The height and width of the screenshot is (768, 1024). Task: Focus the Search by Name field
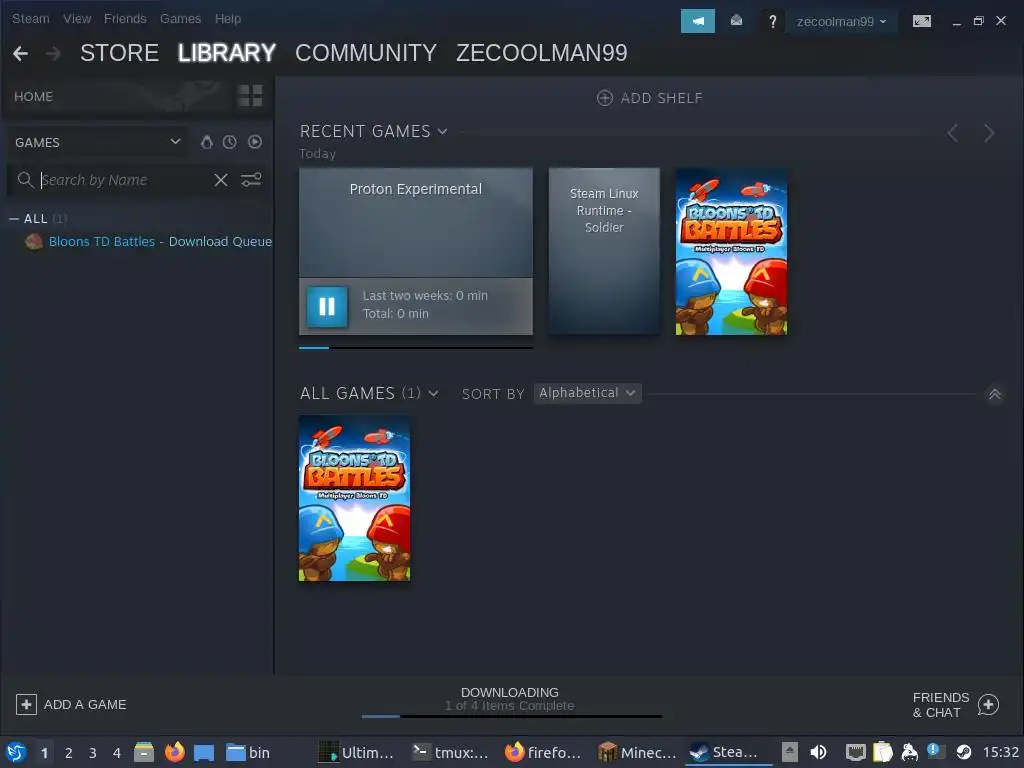tap(124, 180)
